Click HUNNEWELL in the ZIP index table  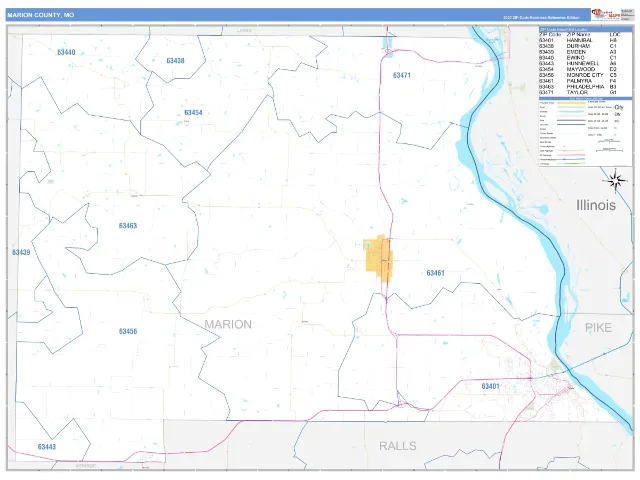tap(583, 64)
